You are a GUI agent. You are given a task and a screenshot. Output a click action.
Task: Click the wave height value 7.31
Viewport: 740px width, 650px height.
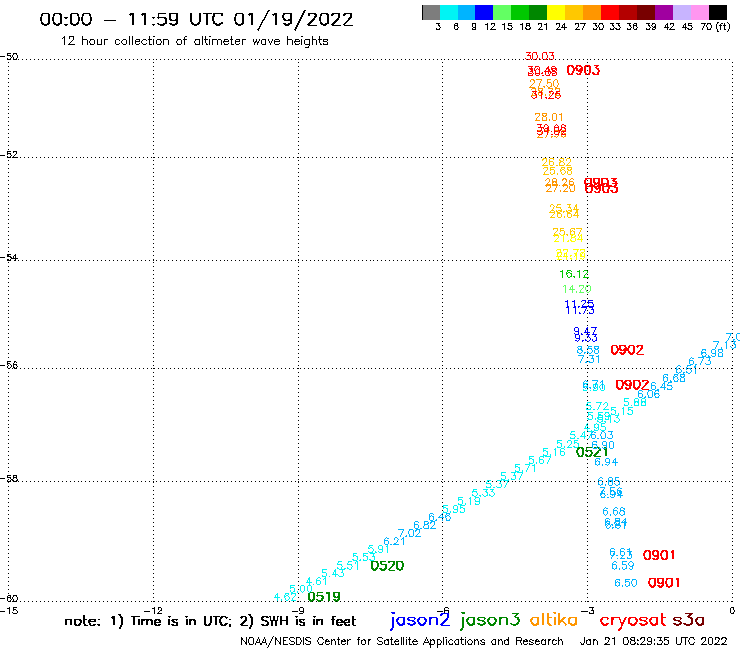[589, 359]
